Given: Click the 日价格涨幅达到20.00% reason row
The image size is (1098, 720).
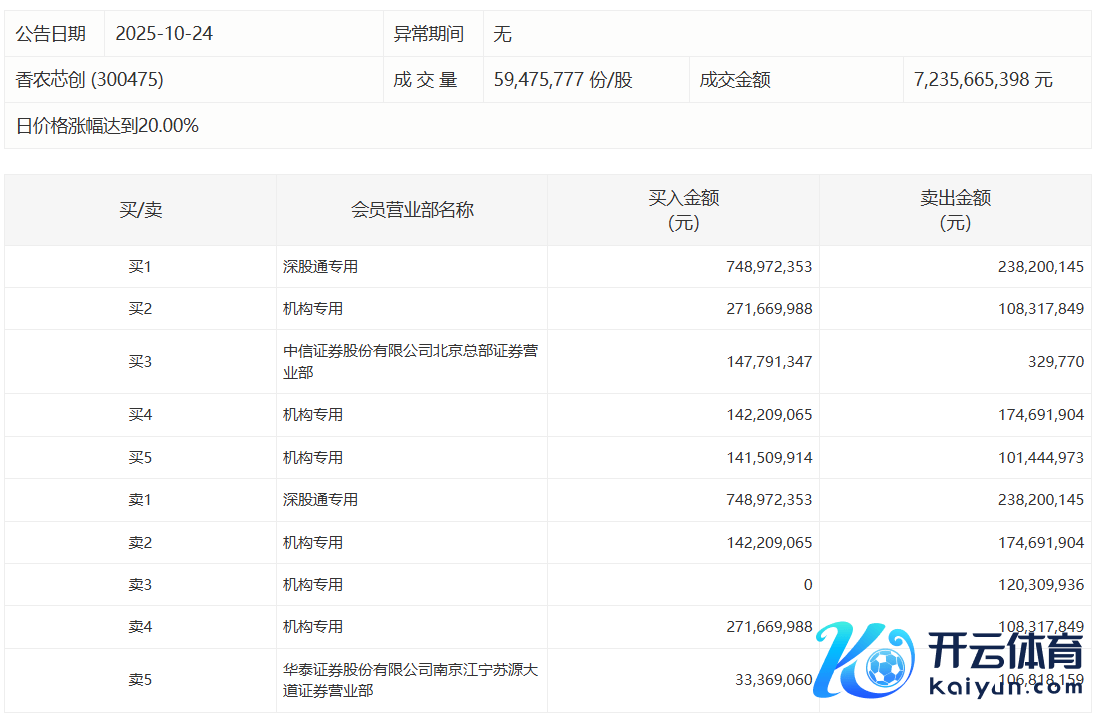Looking at the screenshot, I should 107,126.
